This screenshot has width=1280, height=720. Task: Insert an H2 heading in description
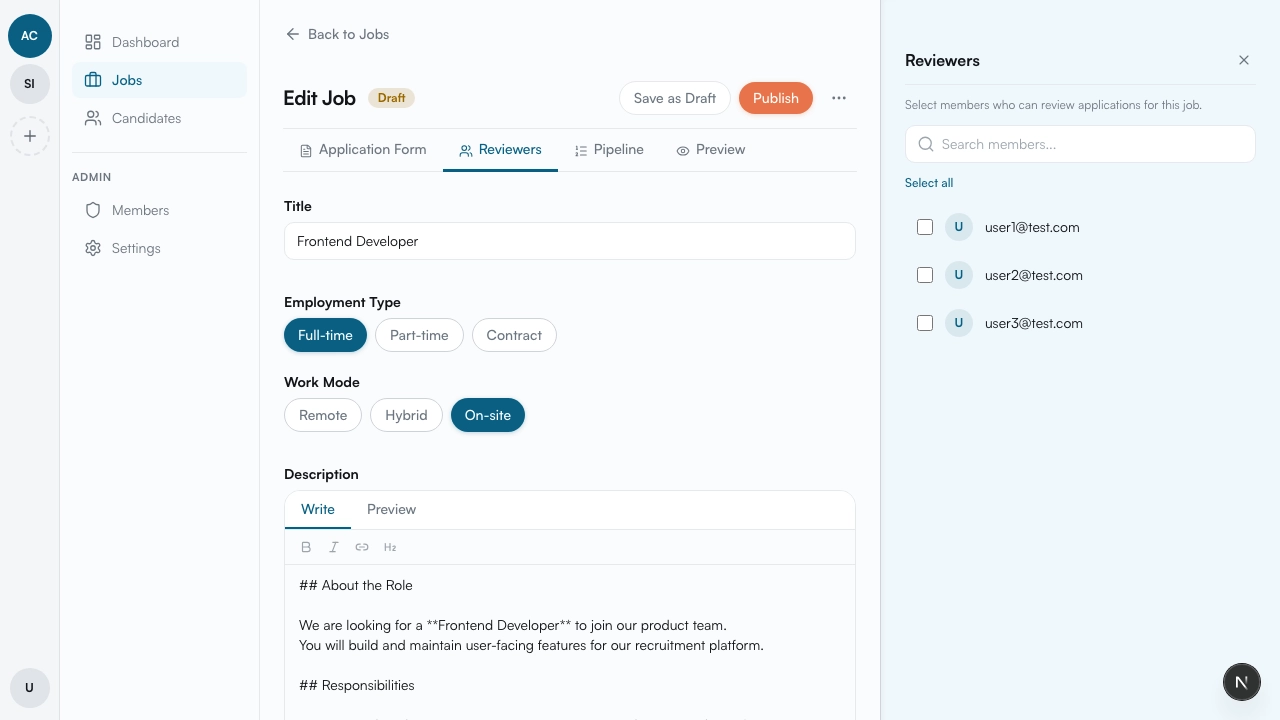coord(390,547)
